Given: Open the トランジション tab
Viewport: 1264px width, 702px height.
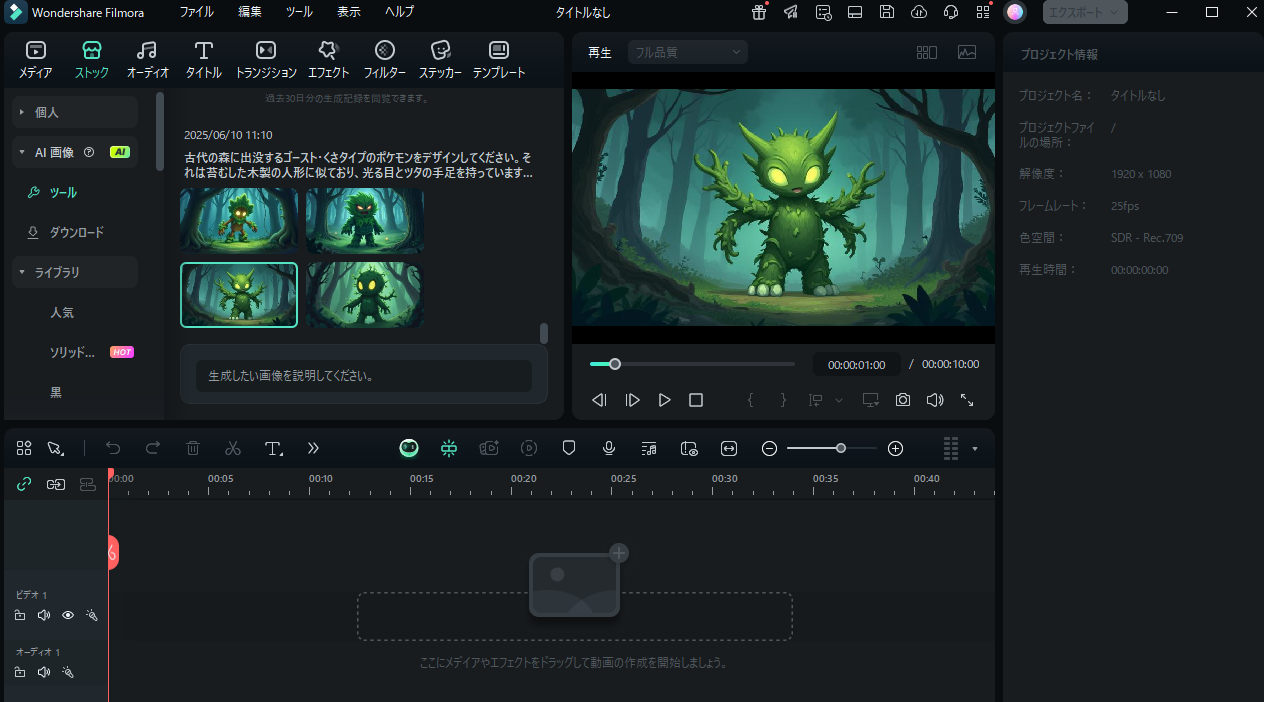Looking at the screenshot, I should 266,60.
